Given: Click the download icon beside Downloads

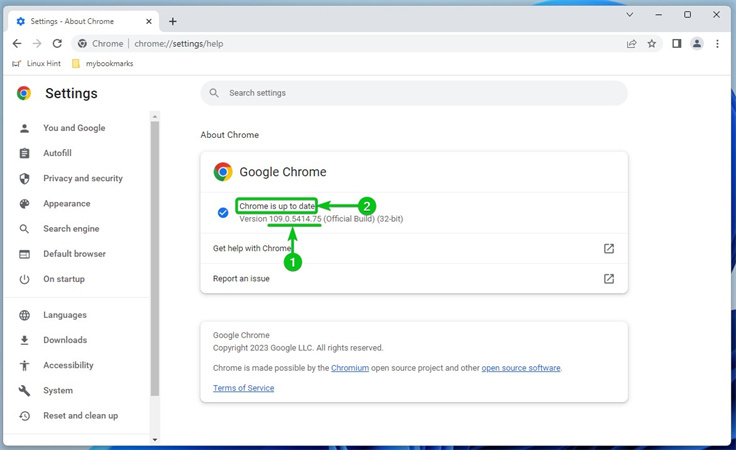Looking at the screenshot, I should point(24,340).
